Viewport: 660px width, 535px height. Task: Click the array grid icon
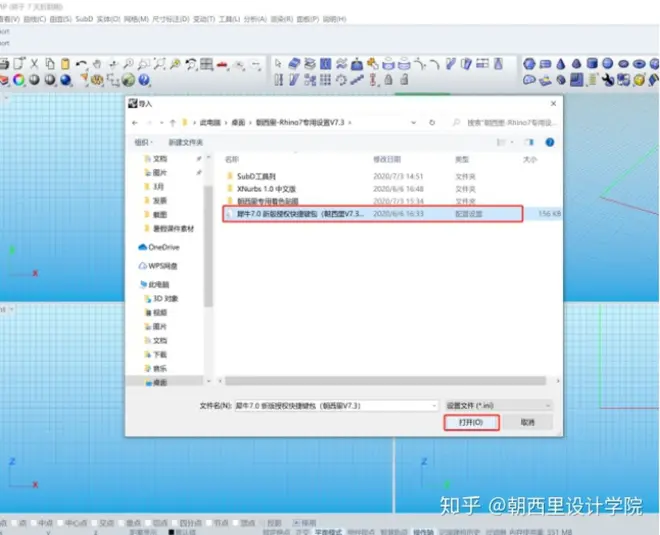point(325,80)
